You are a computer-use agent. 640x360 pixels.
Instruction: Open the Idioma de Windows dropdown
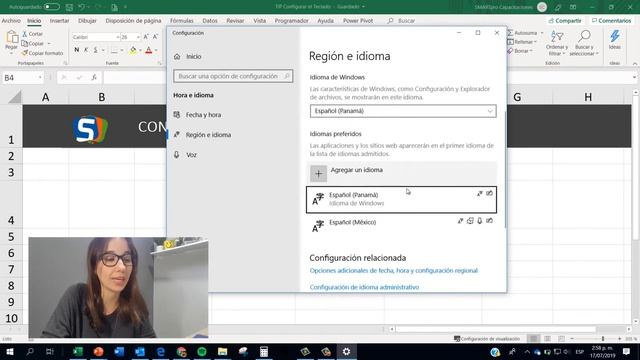403,111
